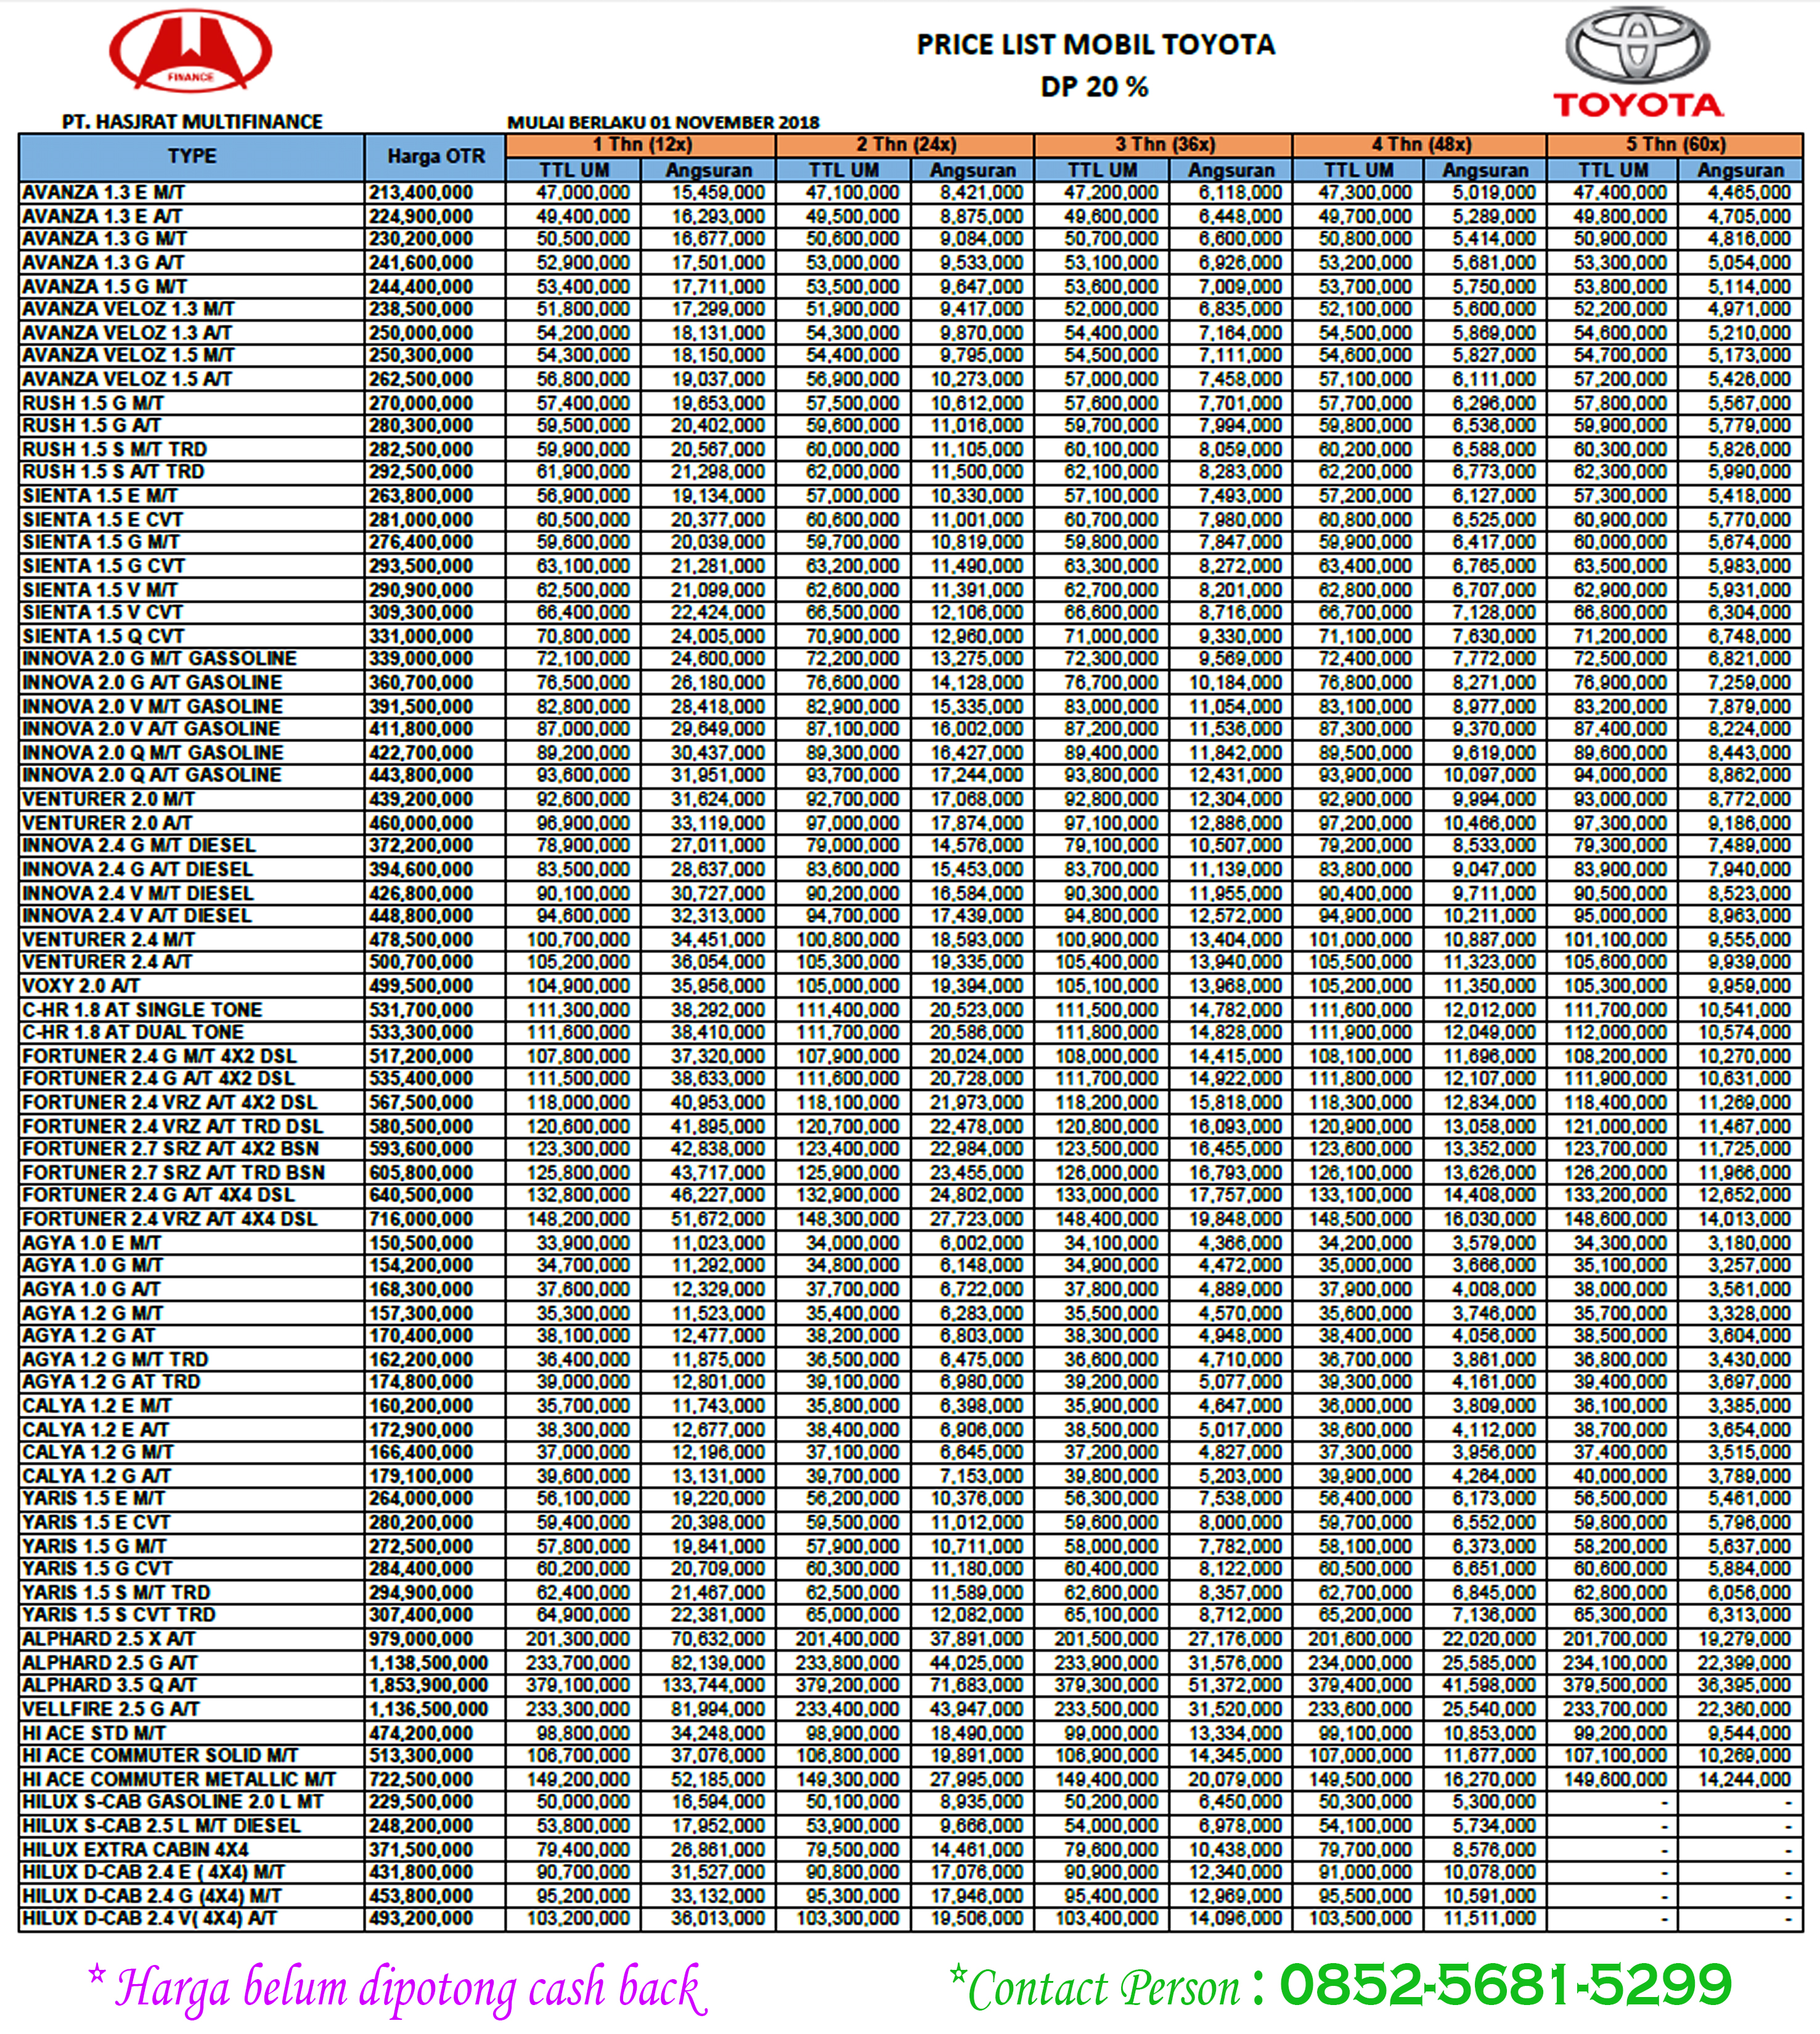This screenshot has height=2034, width=1820.
Task: Click the Hasjrat Finance red logo
Action: [190, 52]
